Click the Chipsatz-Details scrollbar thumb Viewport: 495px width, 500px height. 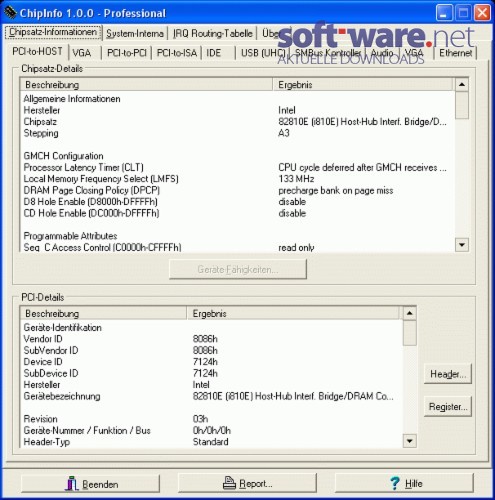tap(462, 105)
